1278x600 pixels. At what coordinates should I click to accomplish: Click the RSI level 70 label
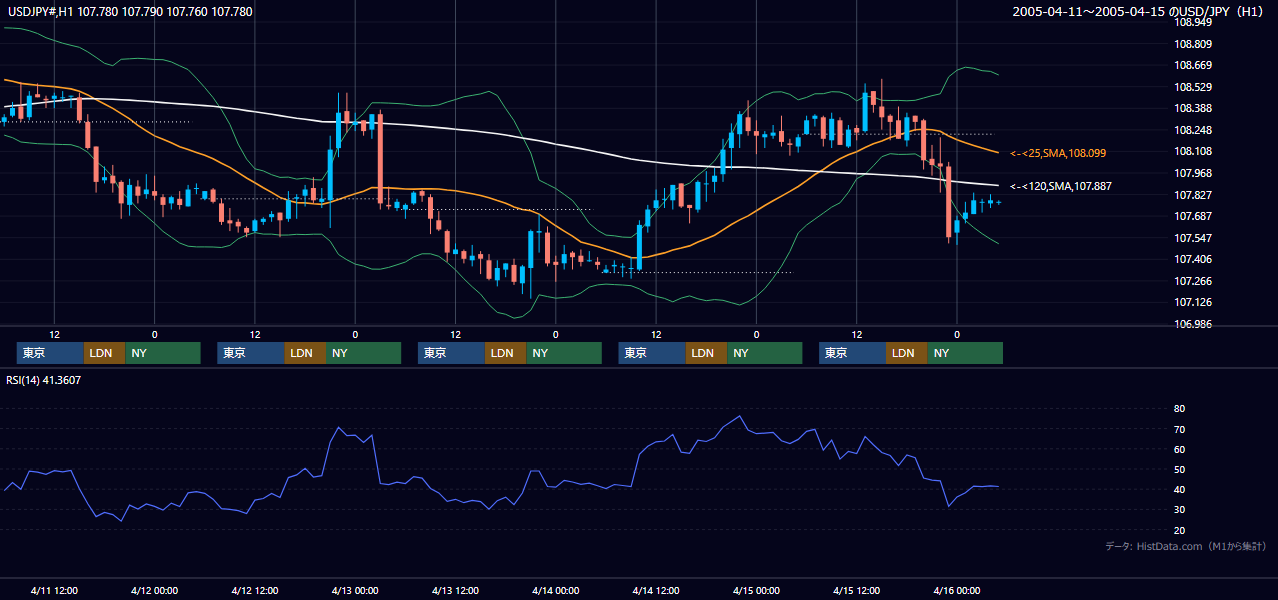click(x=1179, y=429)
